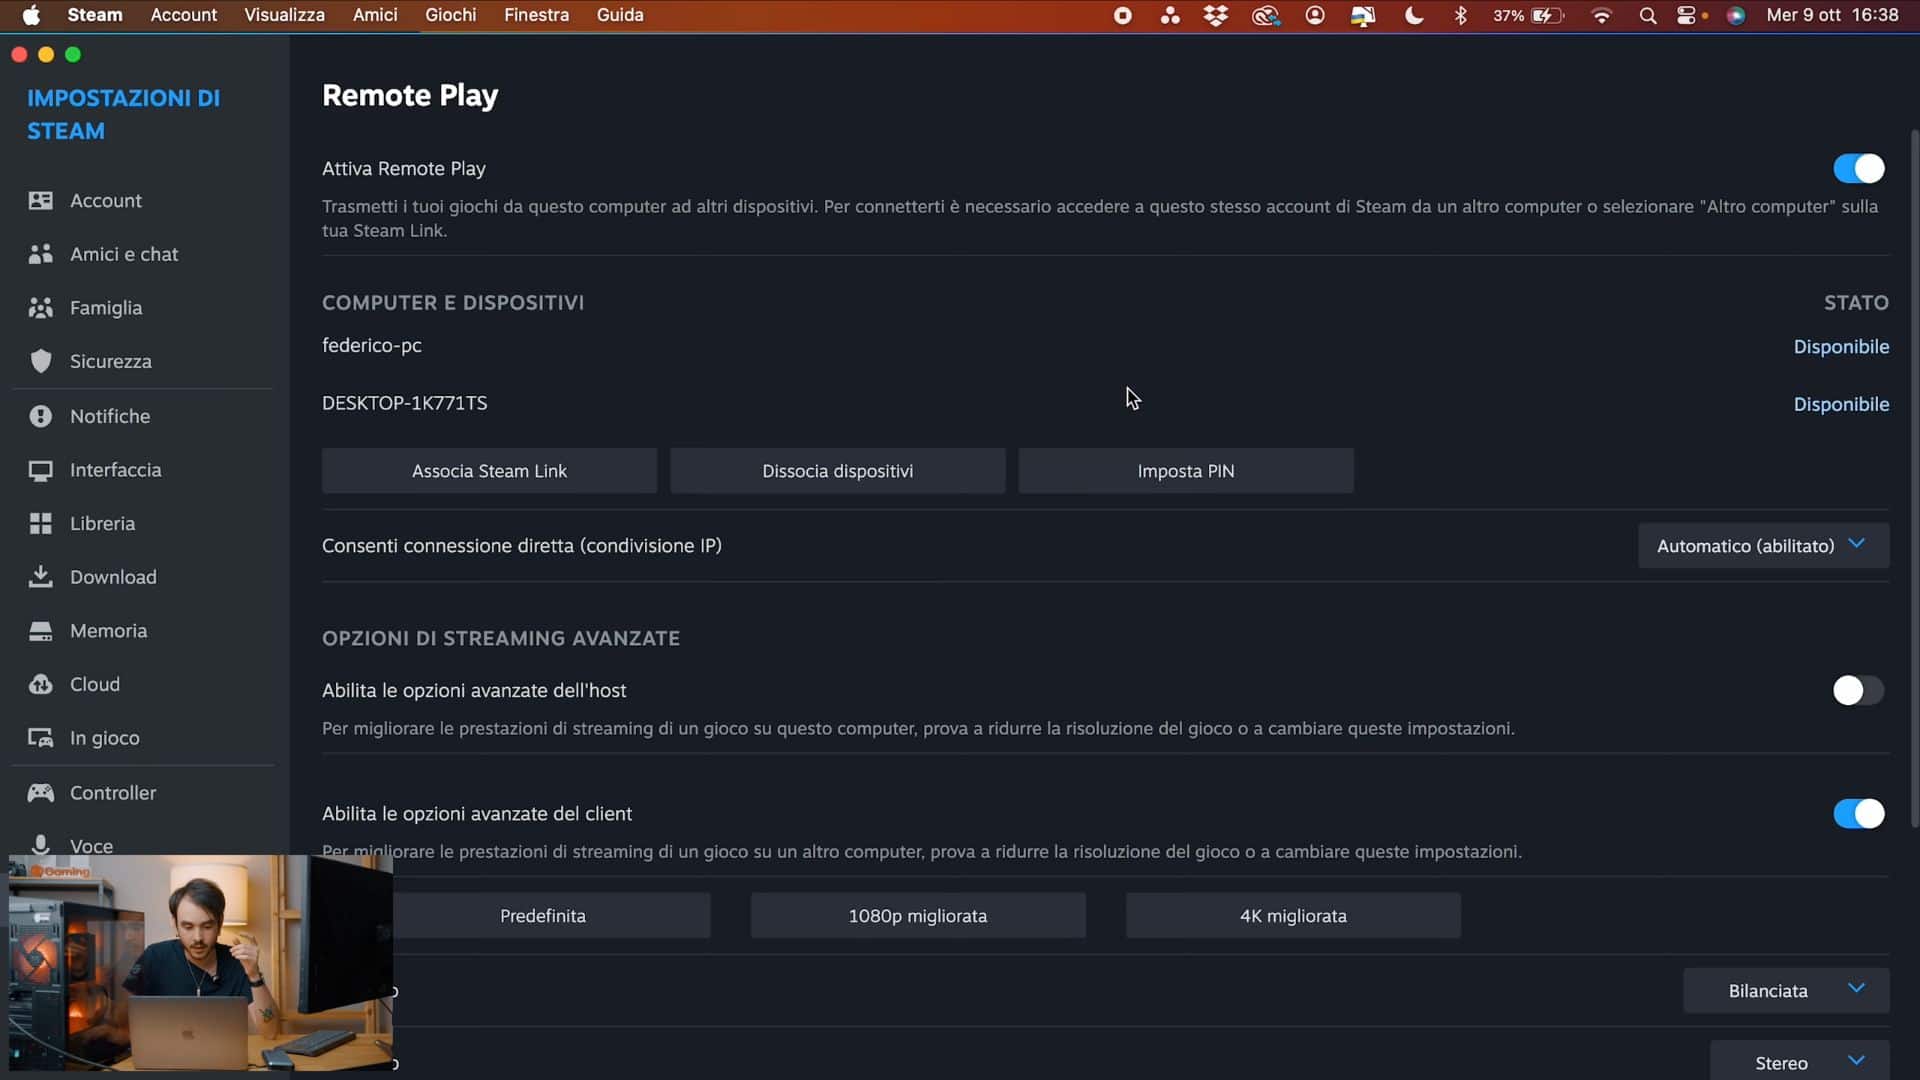
Task: Click the Bluetooth status icon
Action: point(1460,15)
